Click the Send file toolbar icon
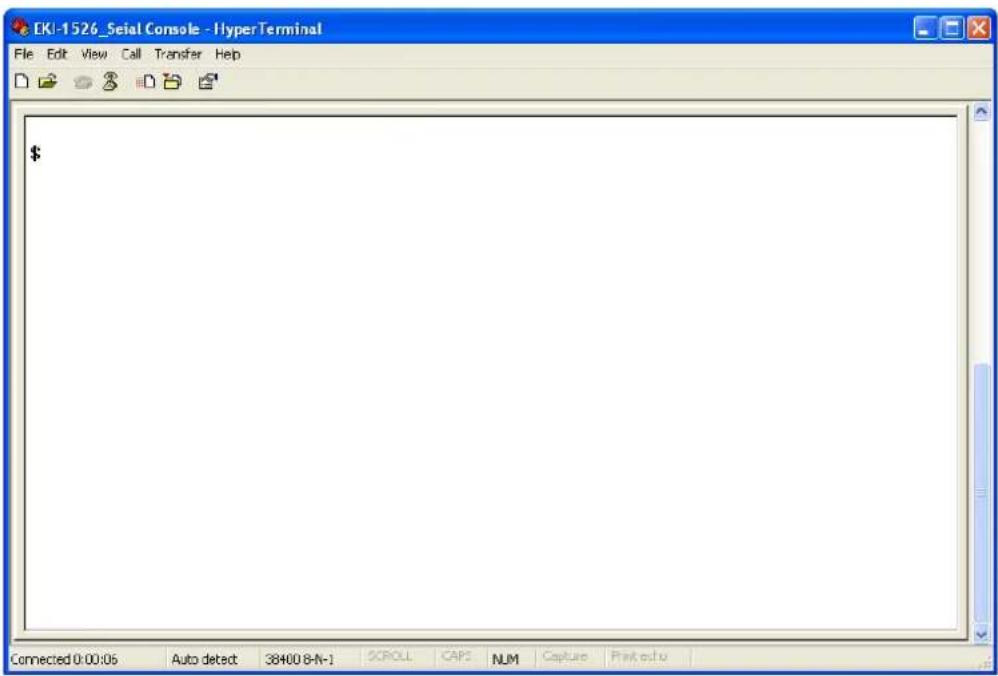This screenshot has height=676, width=998. [x=144, y=81]
